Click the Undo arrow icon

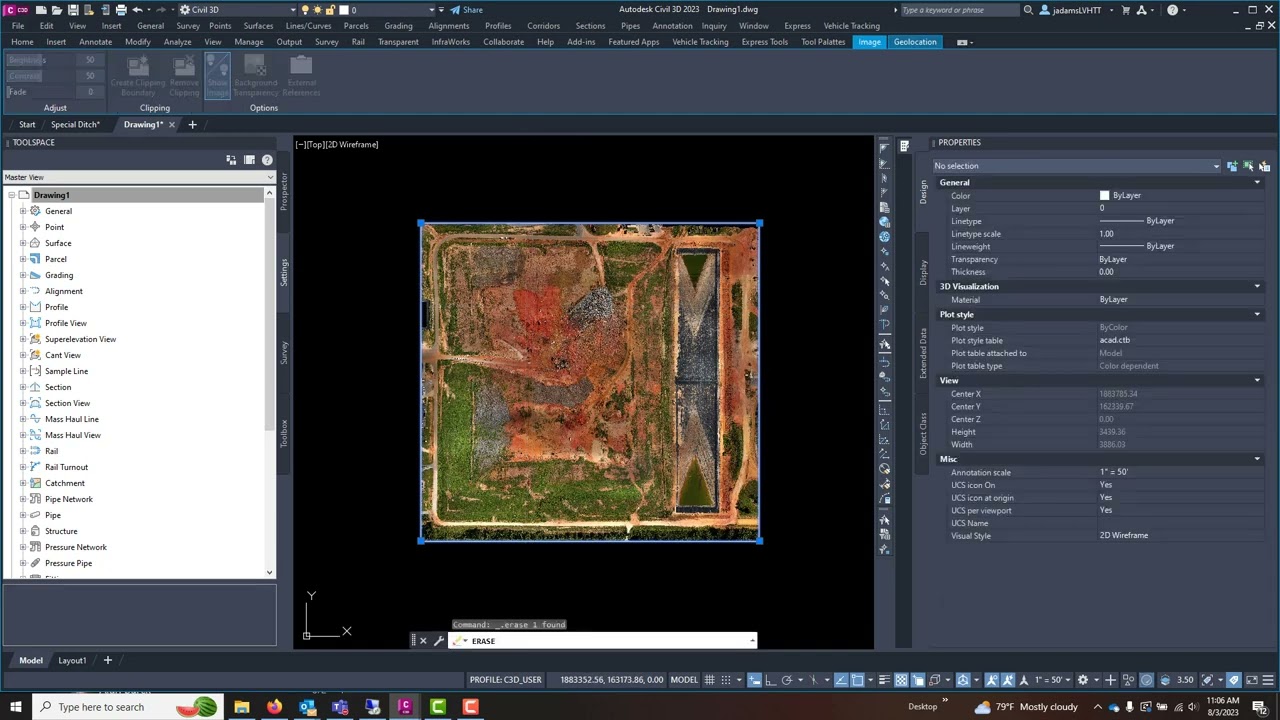[x=137, y=10]
